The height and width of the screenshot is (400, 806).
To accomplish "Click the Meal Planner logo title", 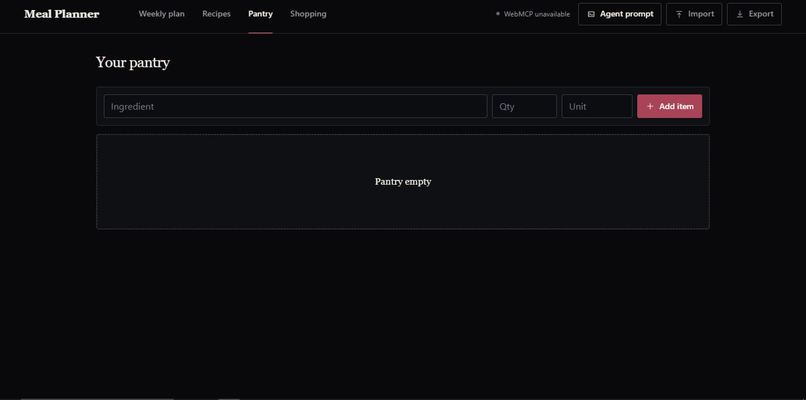I will click(x=62, y=14).
